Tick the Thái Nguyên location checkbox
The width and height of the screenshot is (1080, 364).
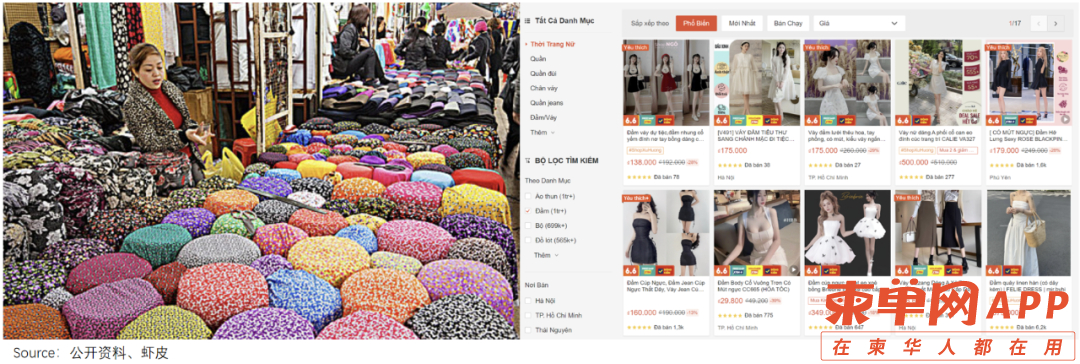[528, 330]
